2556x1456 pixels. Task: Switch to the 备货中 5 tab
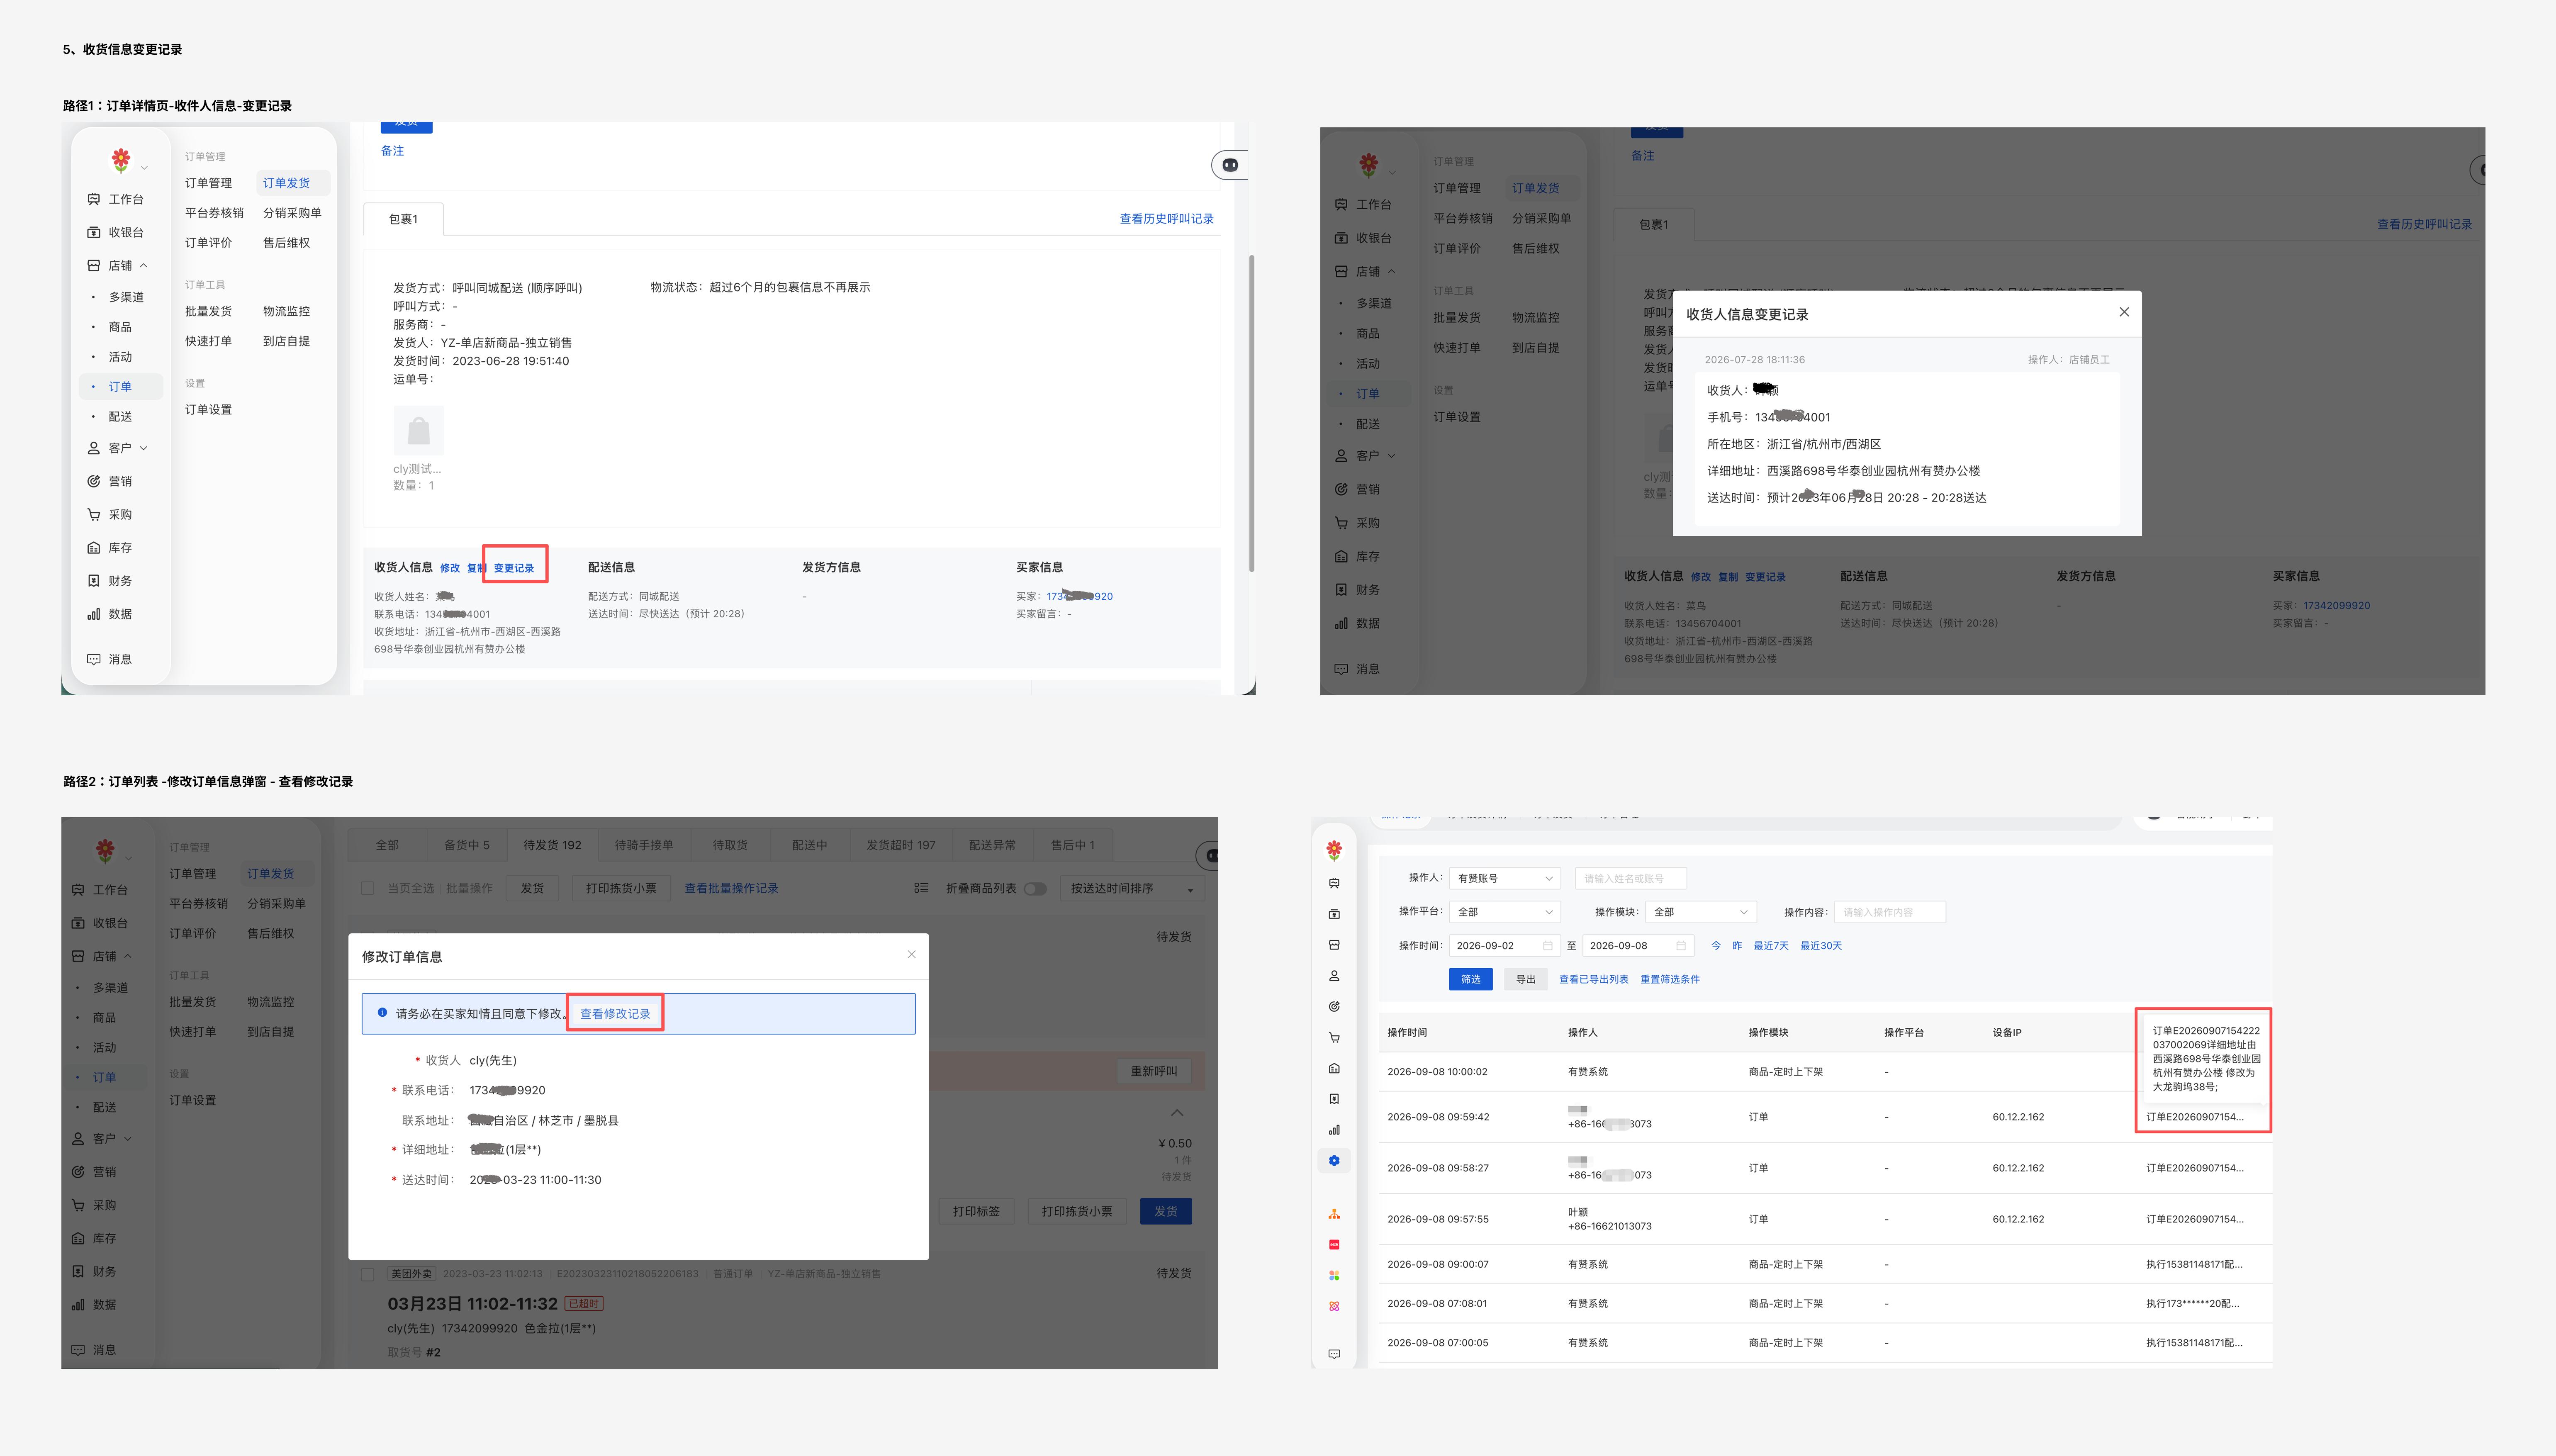(467, 845)
